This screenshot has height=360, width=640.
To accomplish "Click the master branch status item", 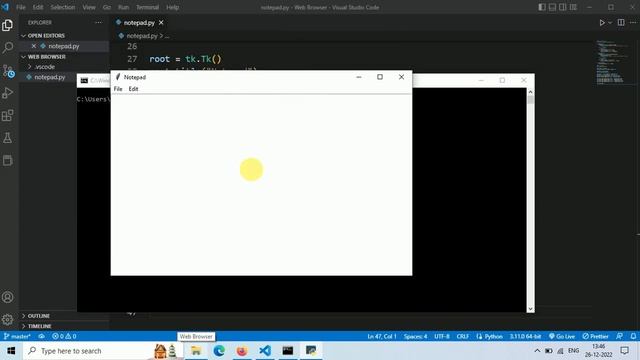I will [x=17, y=336].
